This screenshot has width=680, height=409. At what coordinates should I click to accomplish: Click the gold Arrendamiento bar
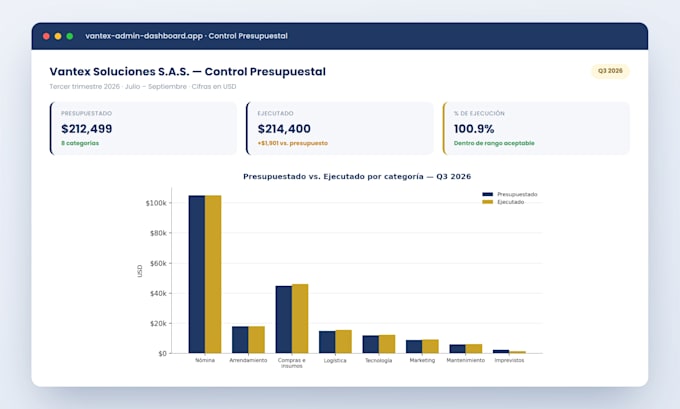(x=256, y=340)
